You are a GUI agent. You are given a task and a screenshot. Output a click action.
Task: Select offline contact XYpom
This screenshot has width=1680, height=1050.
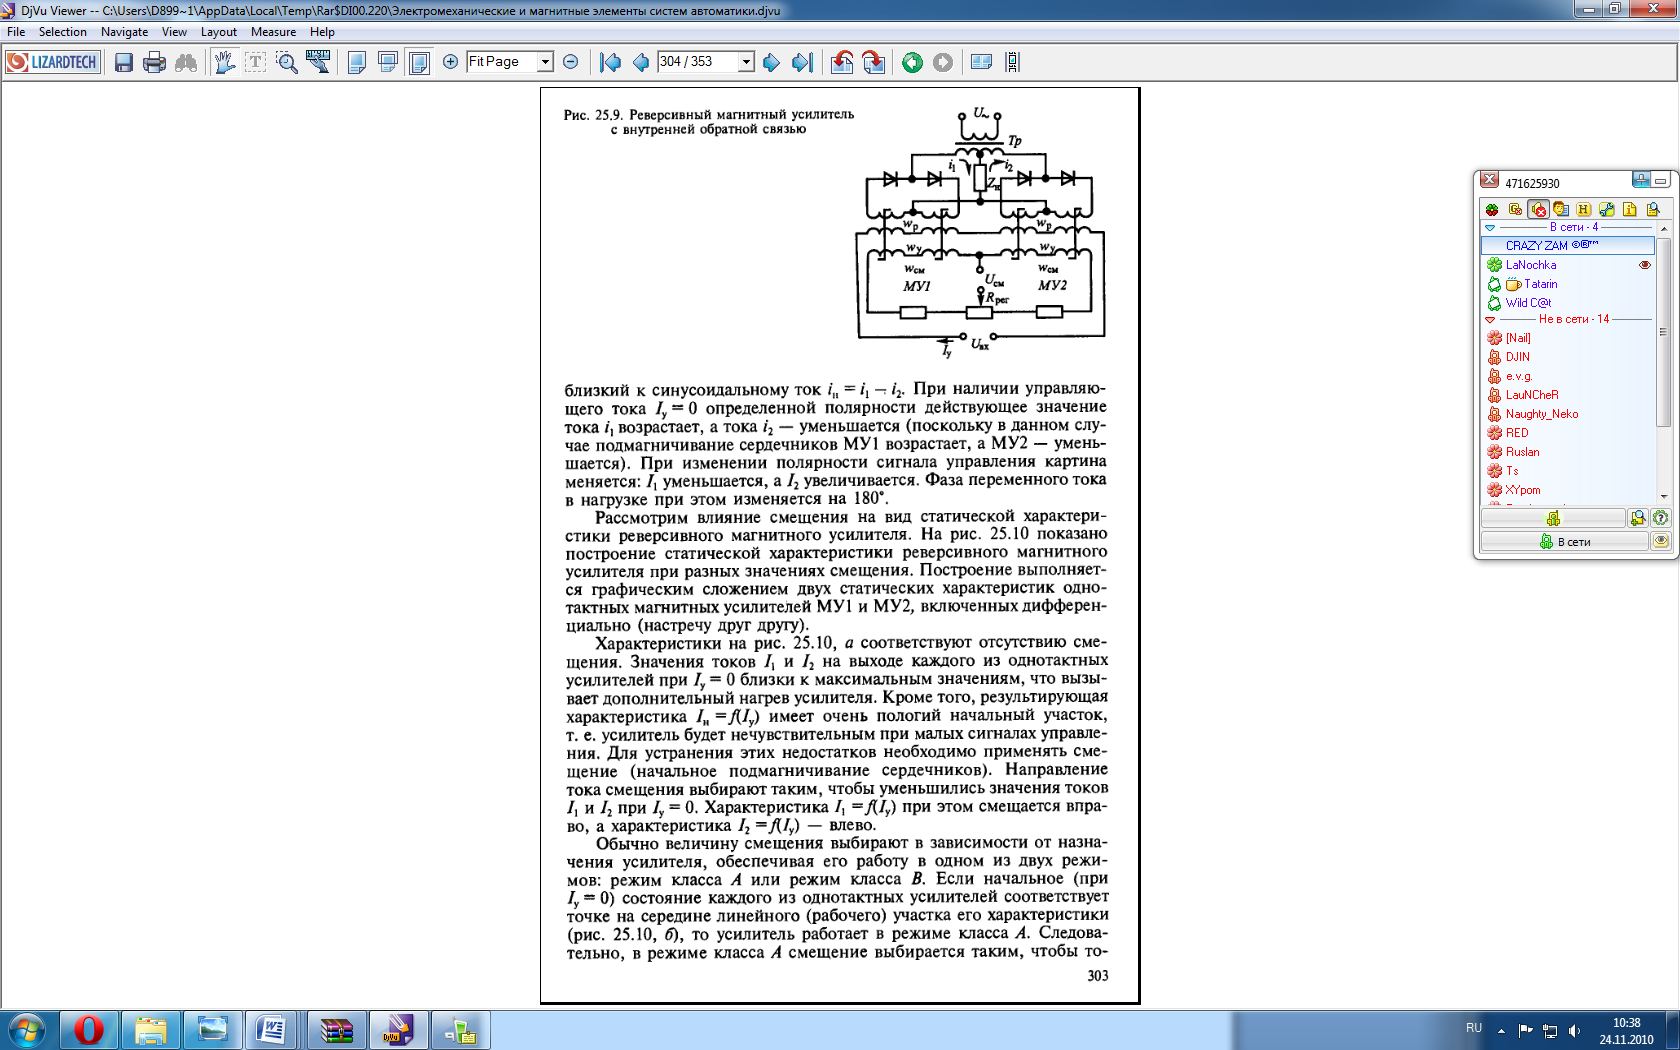(1568, 490)
